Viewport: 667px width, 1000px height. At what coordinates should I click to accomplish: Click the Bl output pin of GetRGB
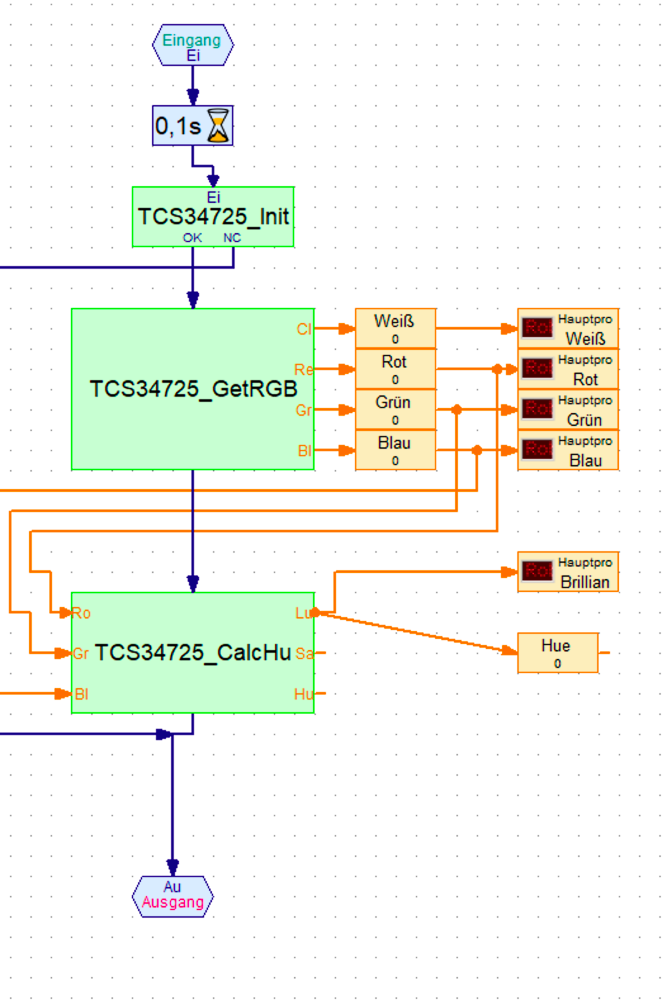click(305, 451)
